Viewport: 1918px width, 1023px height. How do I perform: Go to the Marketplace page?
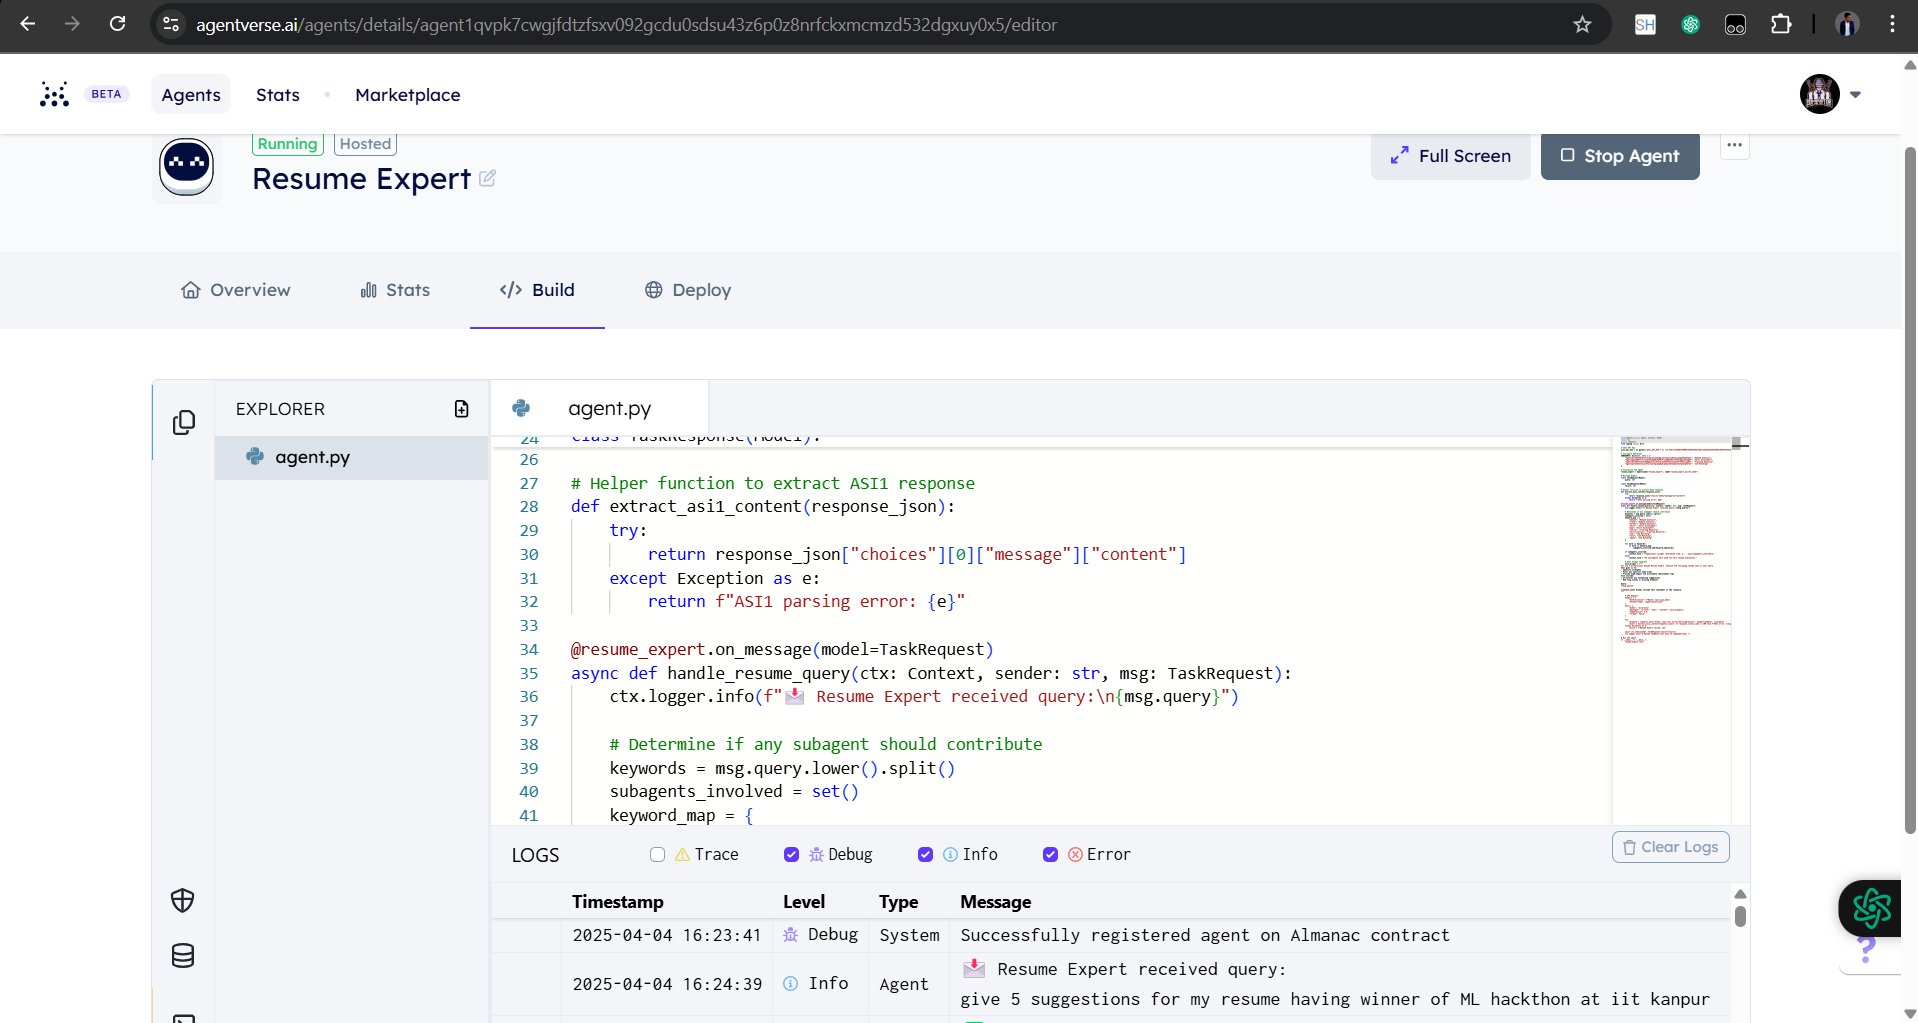pos(408,95)
